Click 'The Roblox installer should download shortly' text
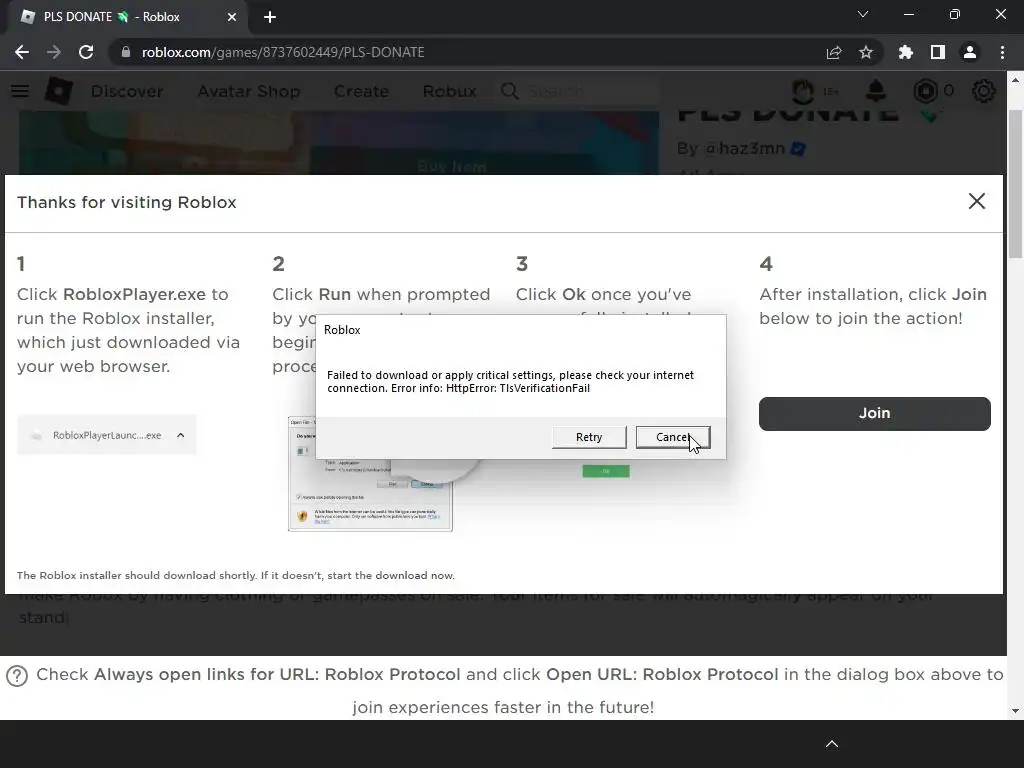 (x=136, y=575)
